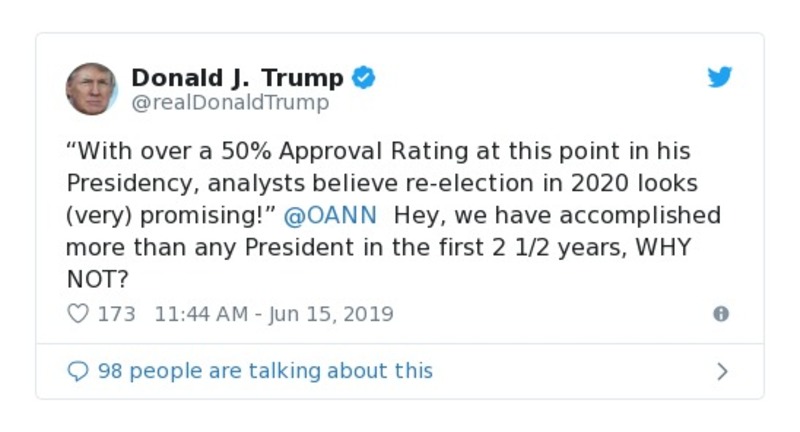800x432 pixels.
Task: Click the Donald J. Trump display name
Action: click(237, 78)
